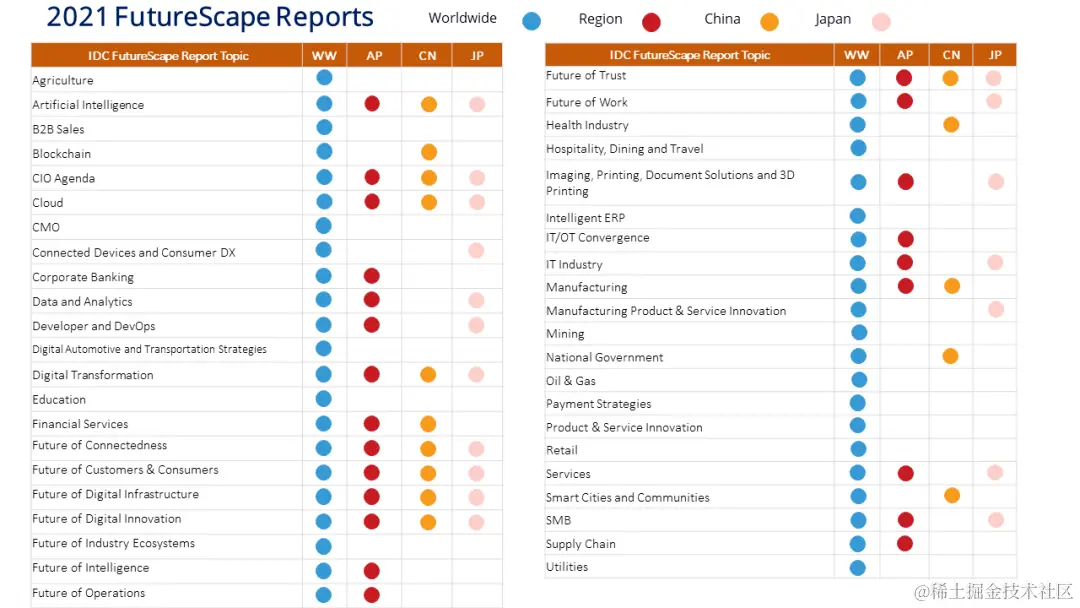Click the blue WW dot for Agriculture
The width and height of the screenshot is (1080, 608).
pos(324,78)
